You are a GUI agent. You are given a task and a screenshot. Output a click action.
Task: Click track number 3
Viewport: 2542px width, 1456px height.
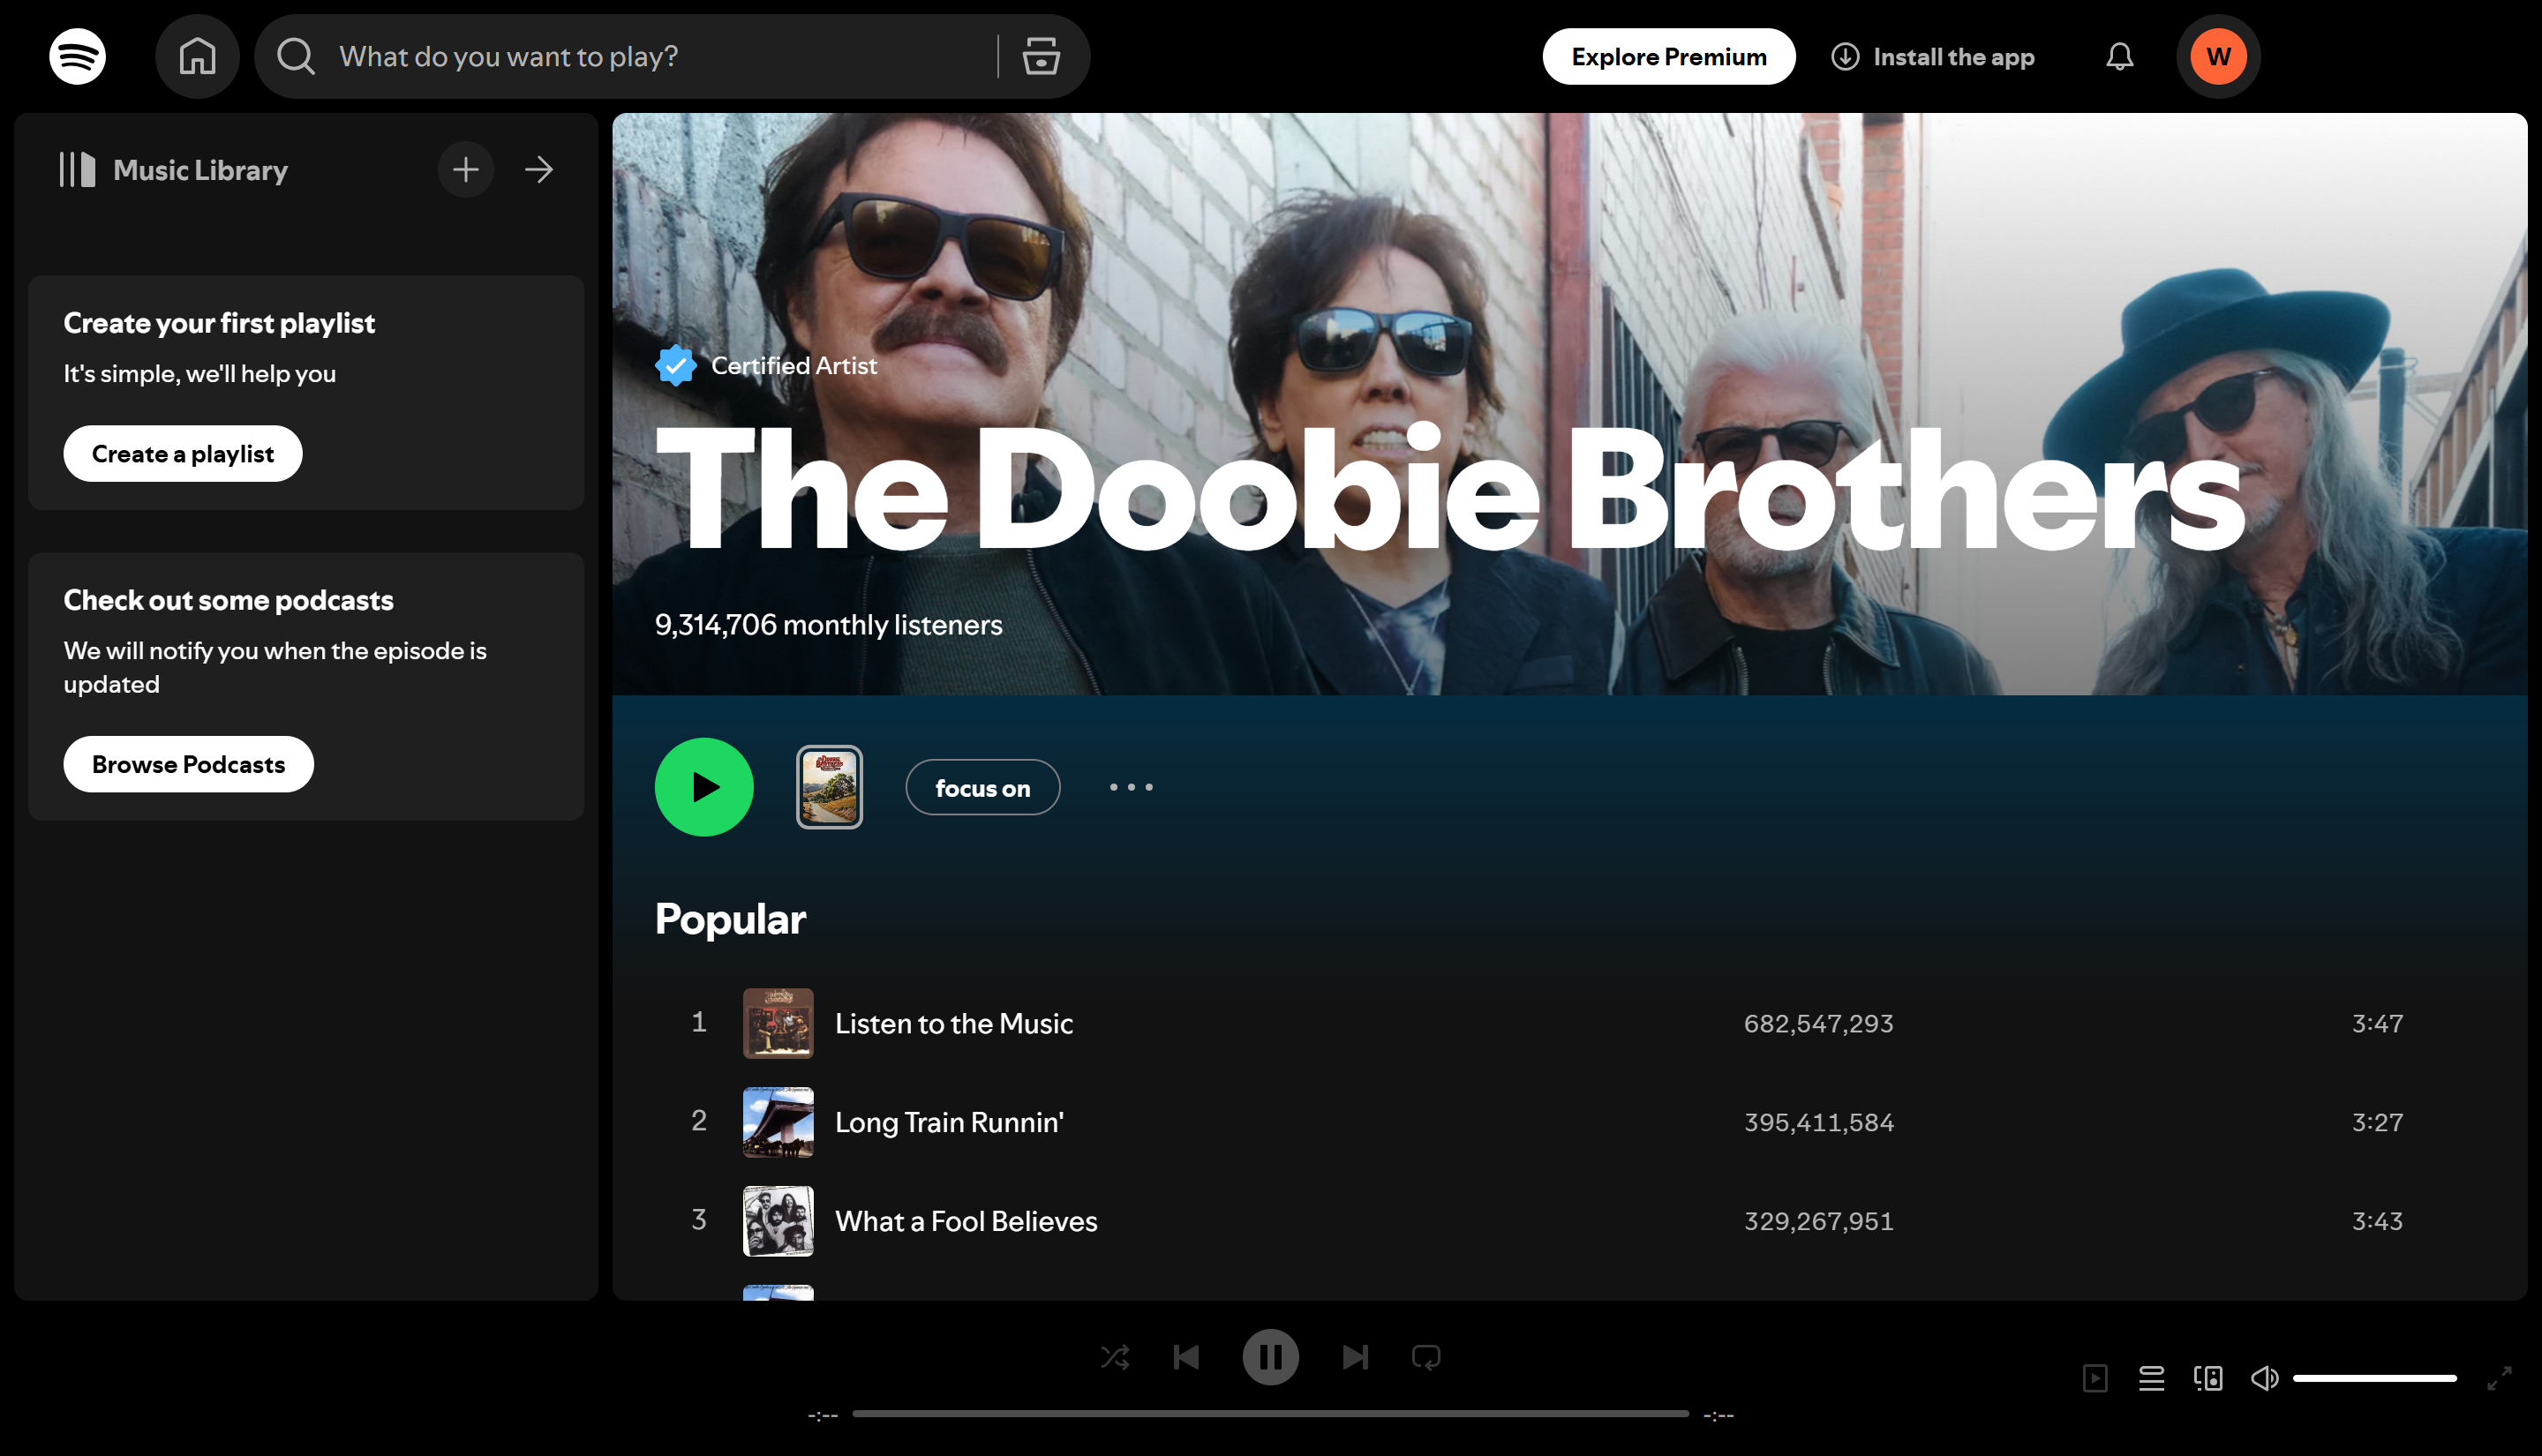699,1219
